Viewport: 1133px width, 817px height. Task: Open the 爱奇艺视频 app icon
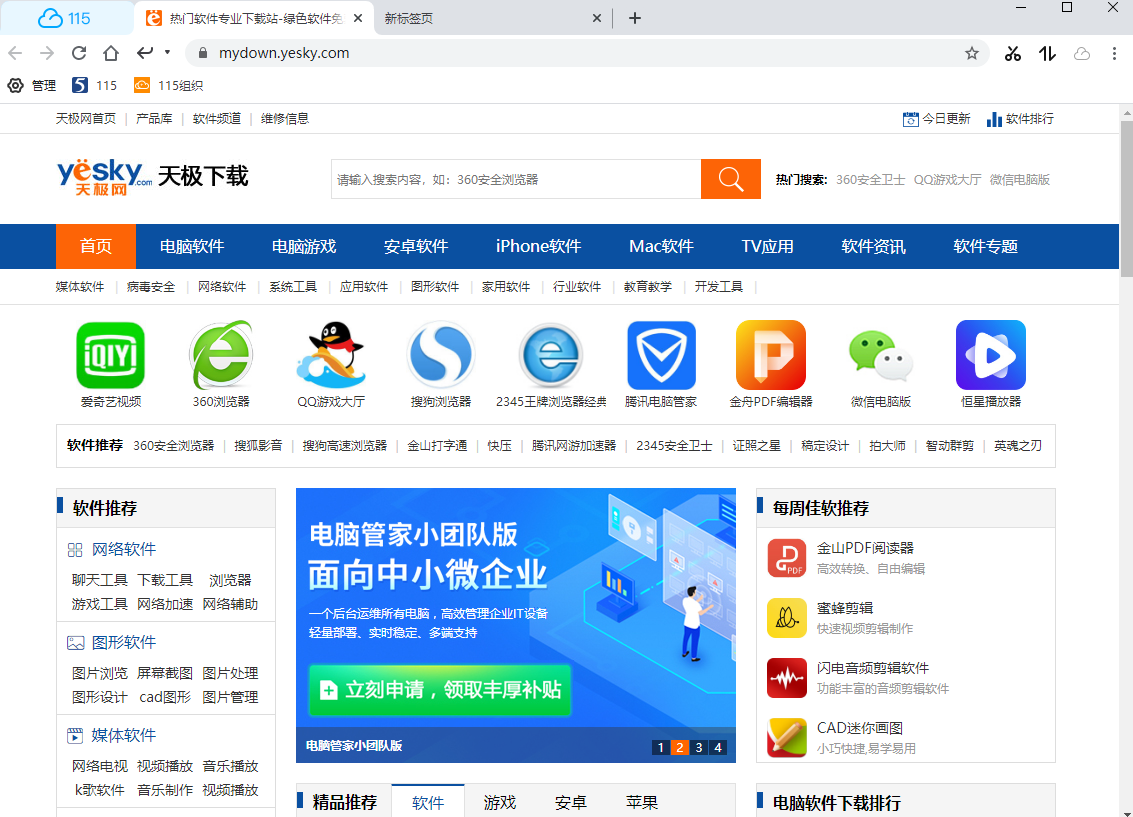pyautogui.click(x=111, y=355)
